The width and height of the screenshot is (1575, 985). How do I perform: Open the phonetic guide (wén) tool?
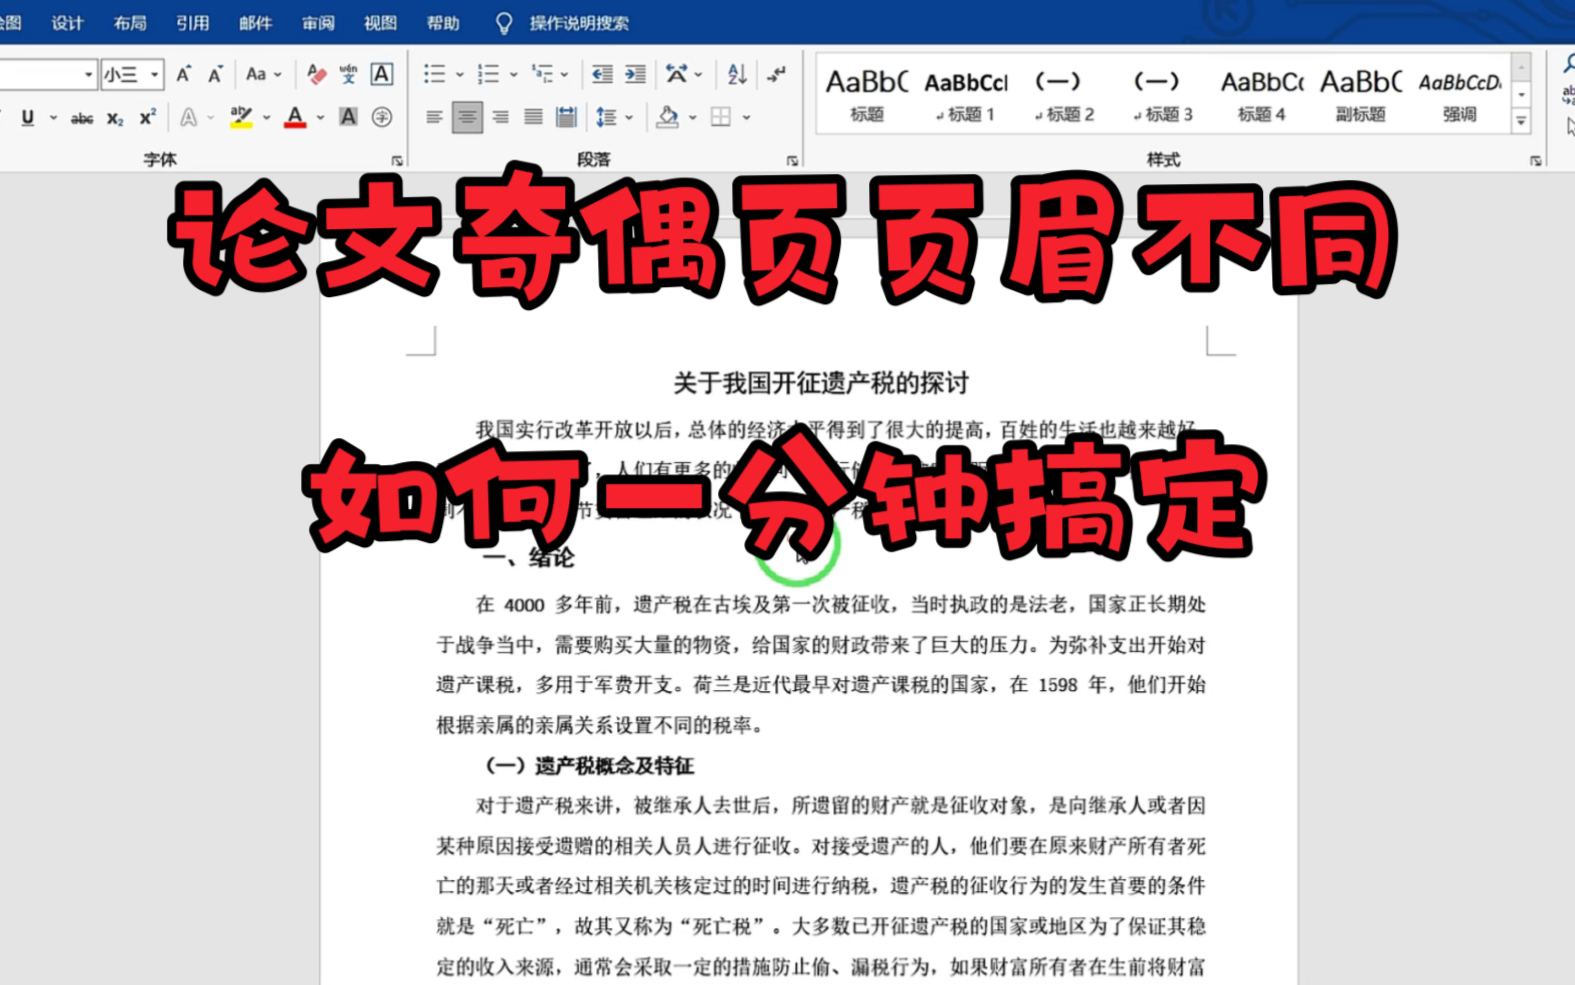348,74
